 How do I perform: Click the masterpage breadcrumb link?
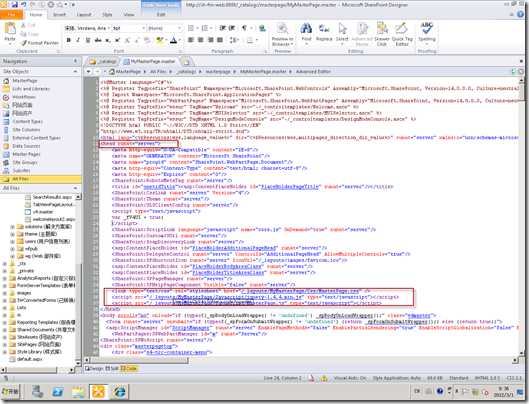(218, 72)
